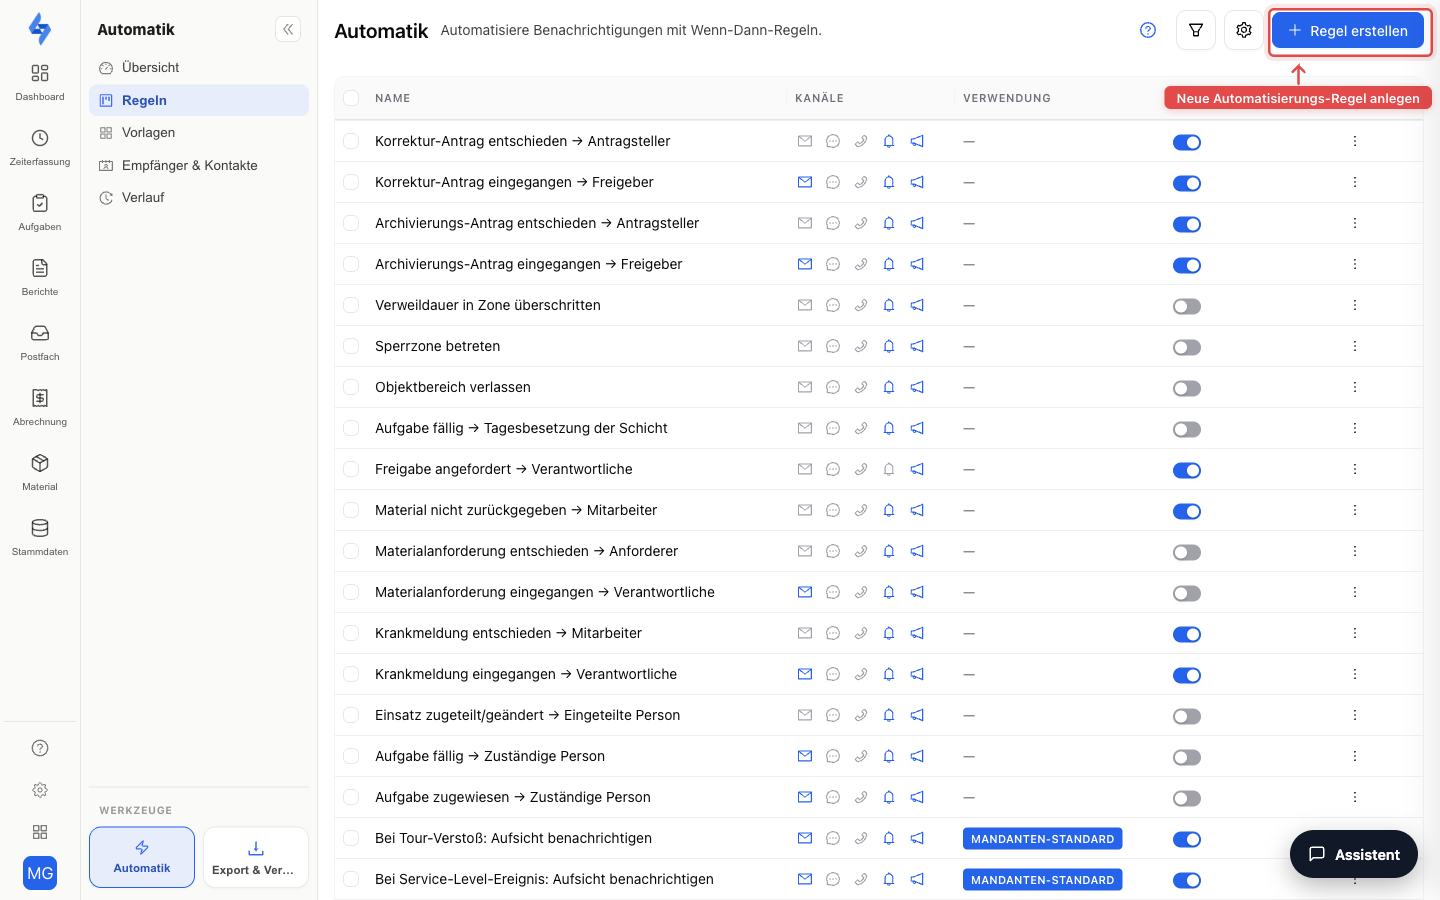Open Empfänger & Kontakte in the sidebar
Viewport: 1440px width, 900px height.
click(199, 165)
